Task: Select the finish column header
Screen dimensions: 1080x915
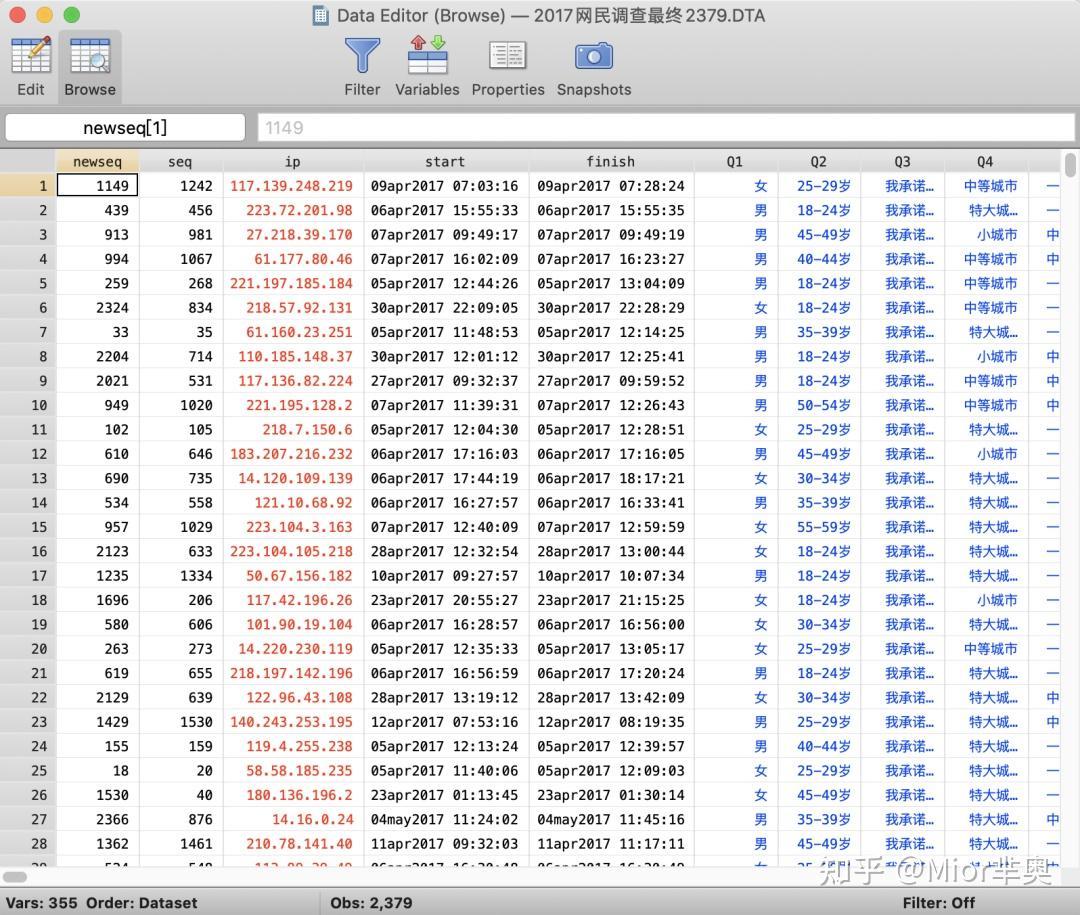Action: click(x=610, y=161)
